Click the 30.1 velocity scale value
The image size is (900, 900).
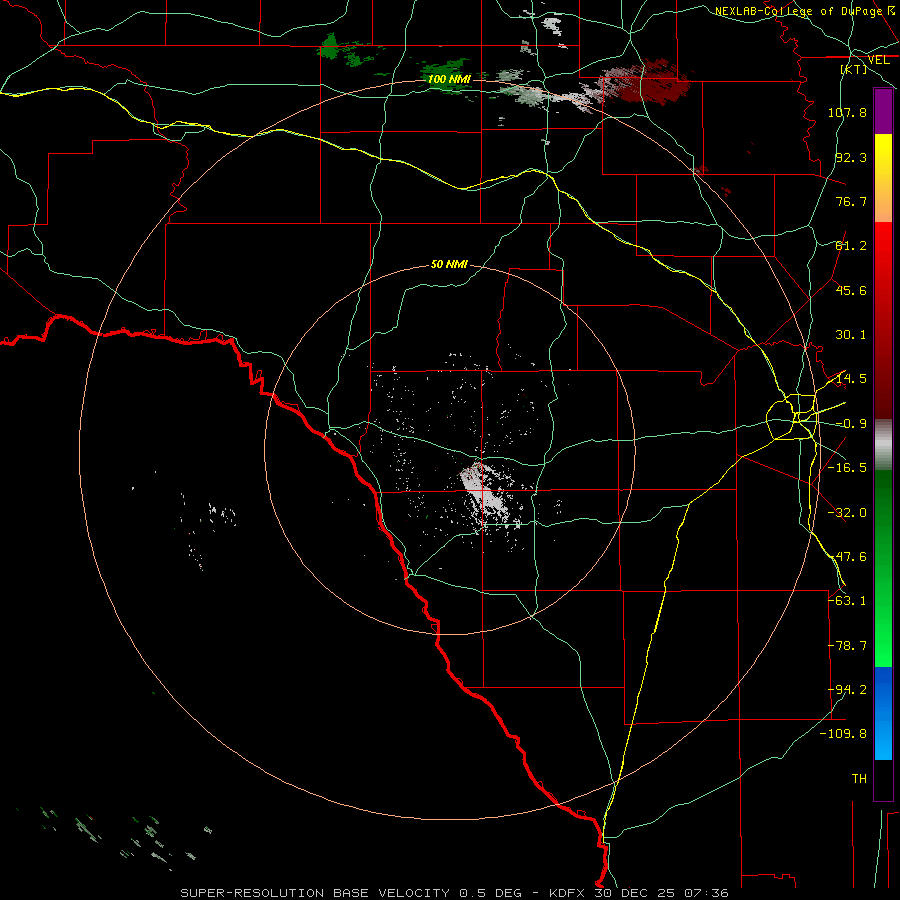click(851, 335)
